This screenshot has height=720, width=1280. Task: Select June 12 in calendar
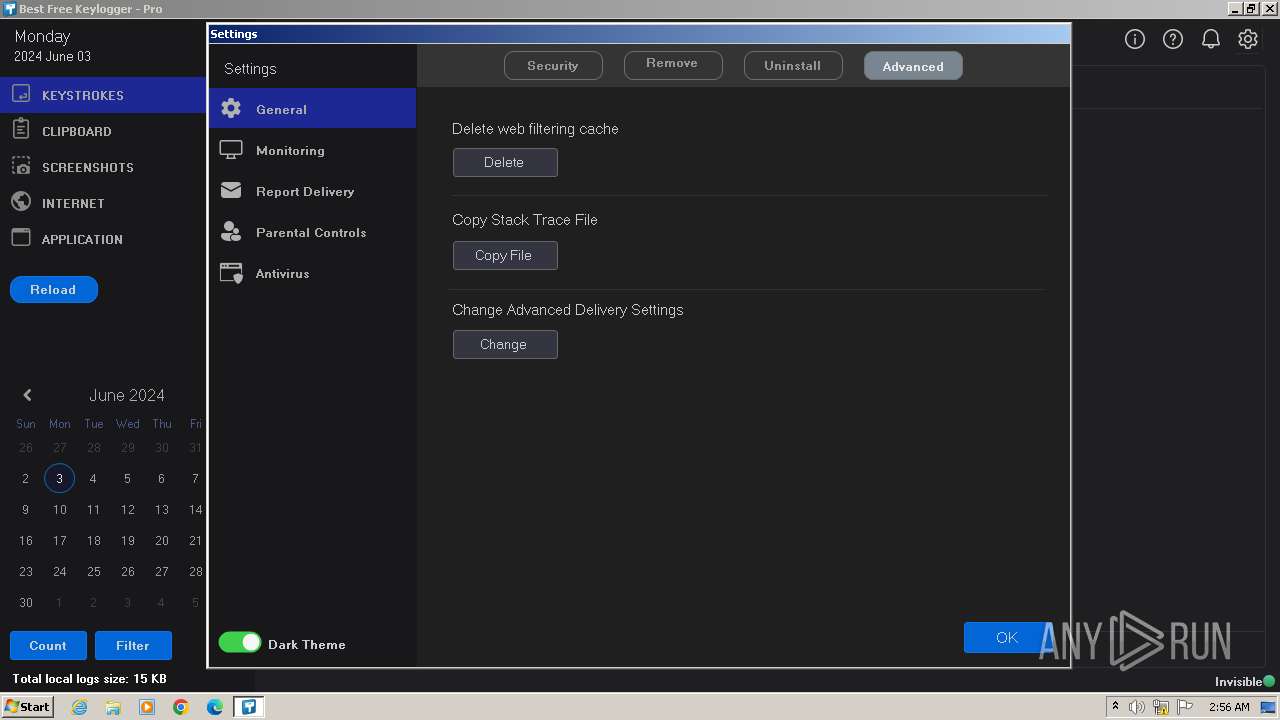click(127, 509)
